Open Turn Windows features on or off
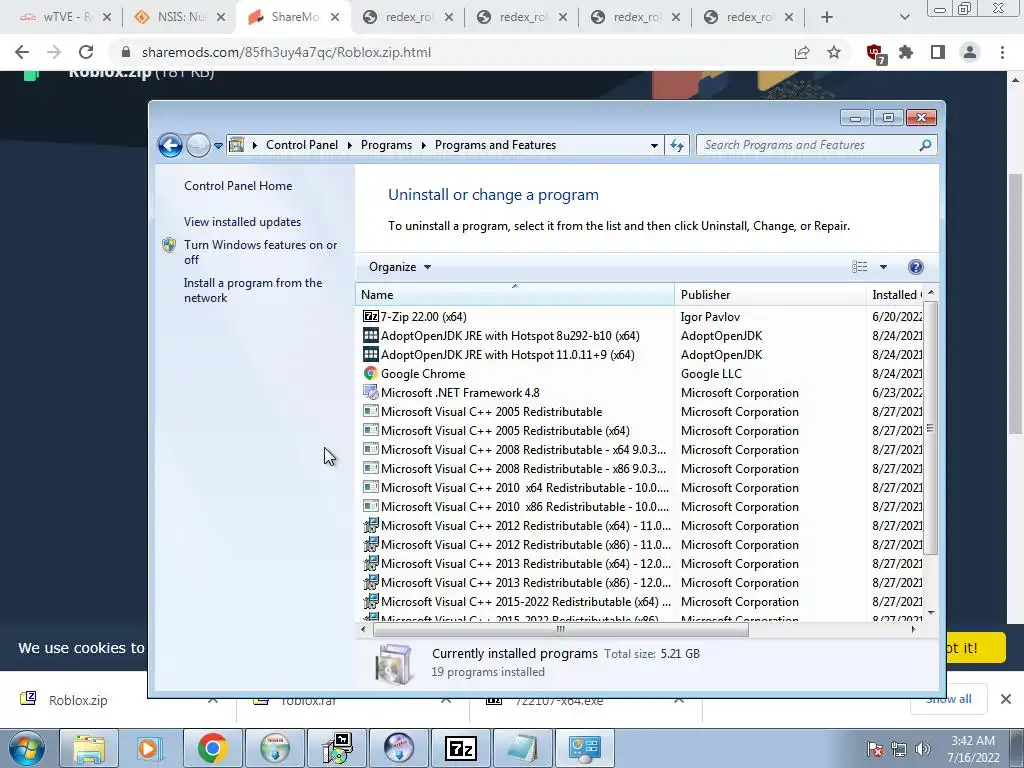Image resolution: width=1024 pixels, height=768 pixels. click(x=261, y=252)
